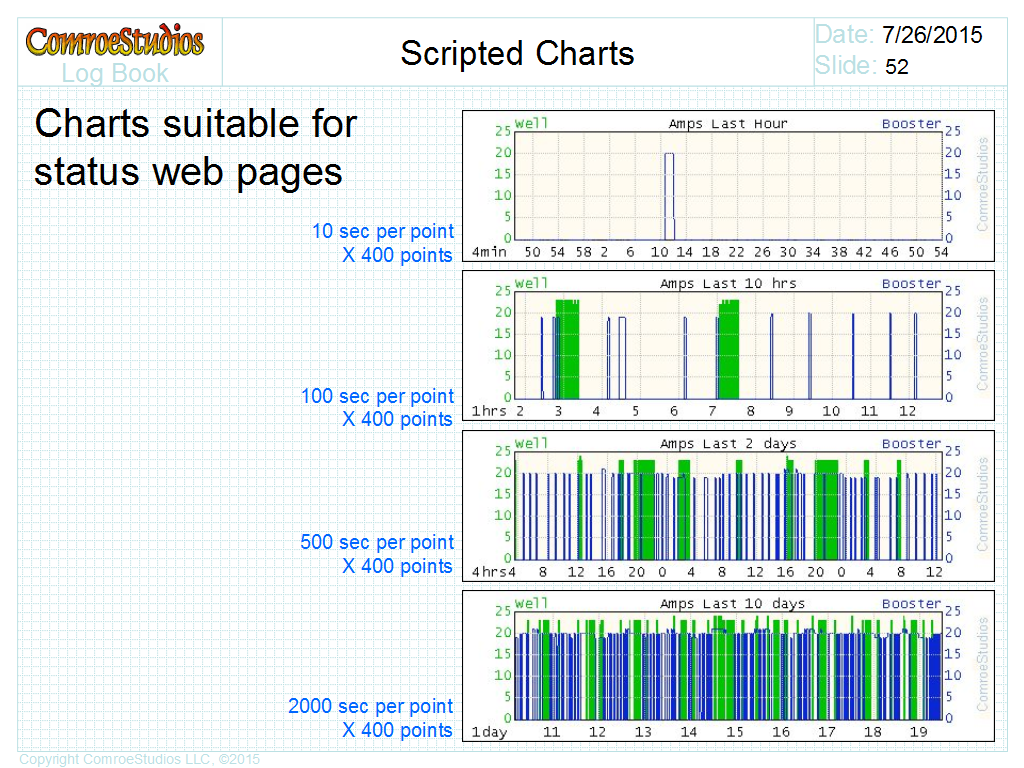Open the Amps Last 10 days chart
The width and height of the screenshot is (1024, 768).
[728, 666]
